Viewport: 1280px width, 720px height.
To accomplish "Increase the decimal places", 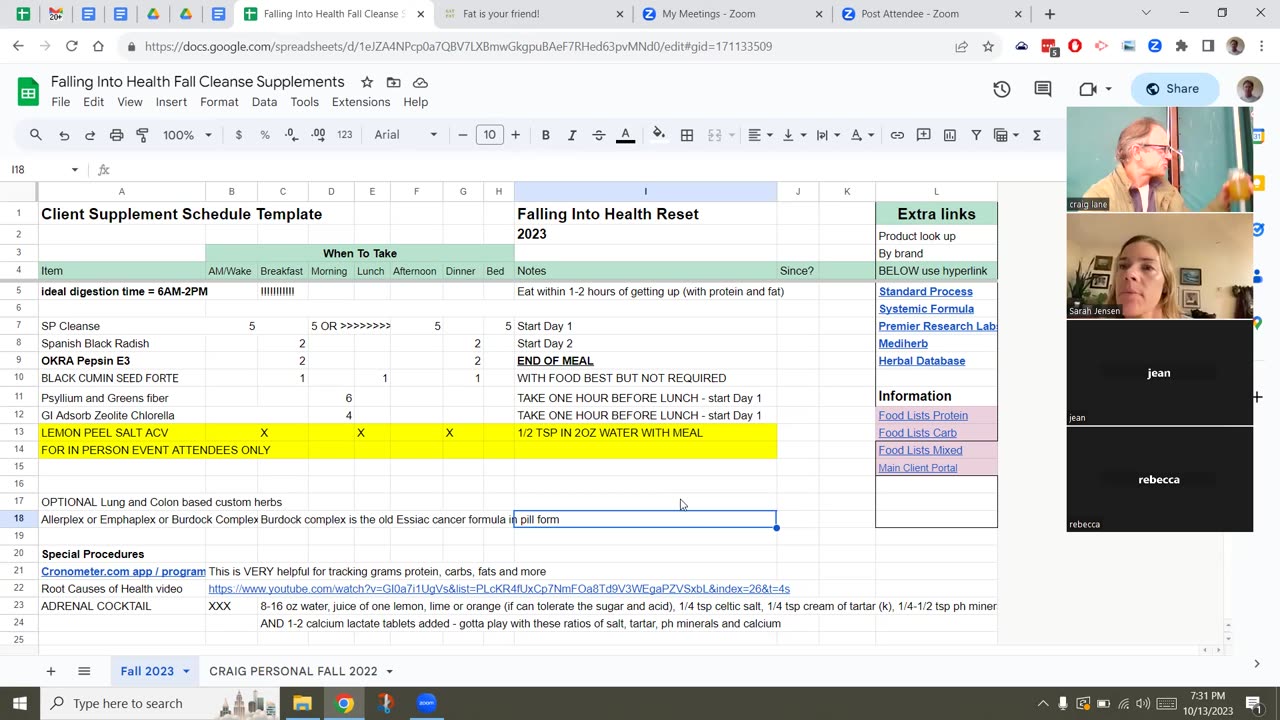I will (318, 135).
